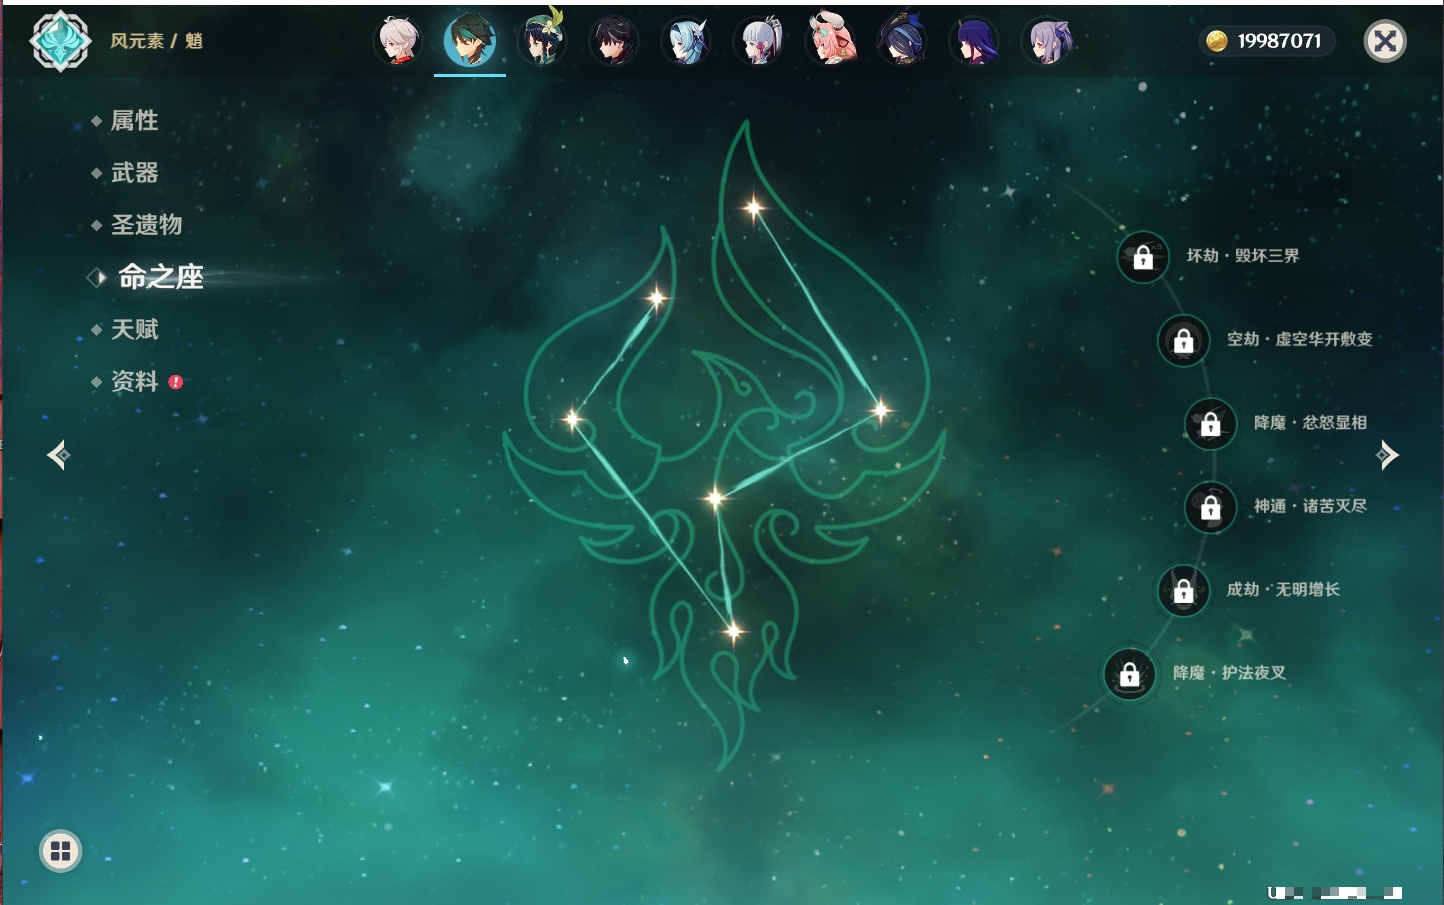The image size is (1444, 905).
Task: Click the topmost star in the constellation
Action: coord(754,208)
